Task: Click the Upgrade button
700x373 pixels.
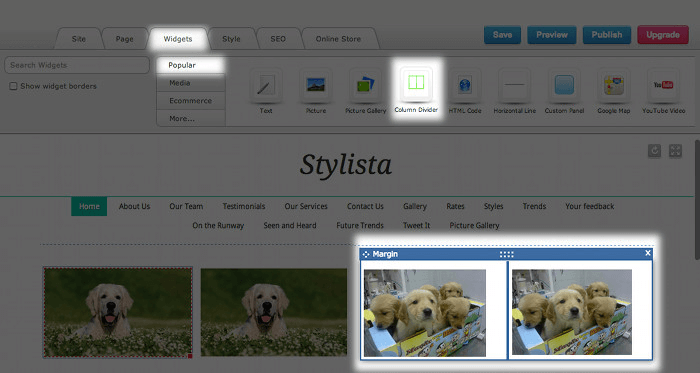Action: point(663,35)
